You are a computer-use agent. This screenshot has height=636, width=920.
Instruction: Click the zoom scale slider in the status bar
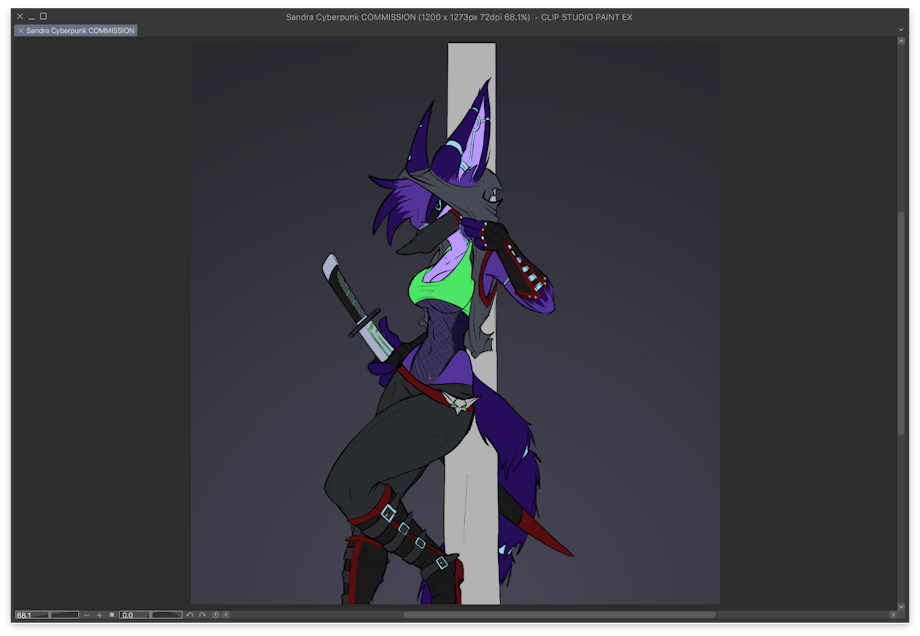(x=65, y=615)
